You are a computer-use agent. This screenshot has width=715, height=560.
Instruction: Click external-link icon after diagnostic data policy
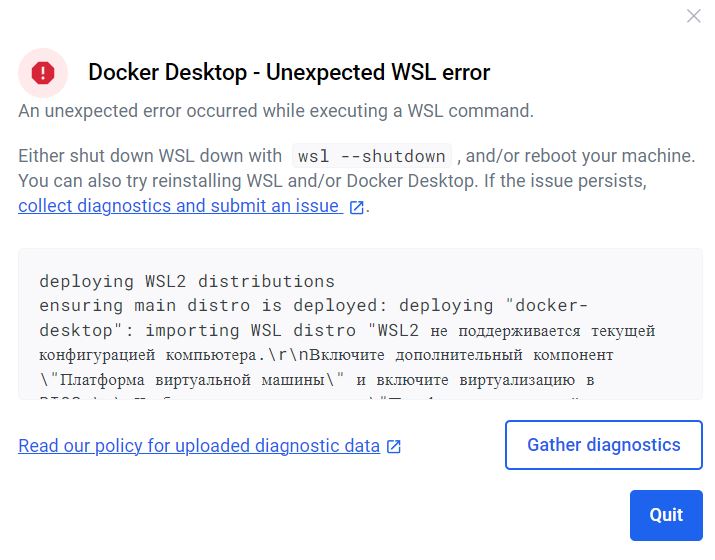click(394, 447)
